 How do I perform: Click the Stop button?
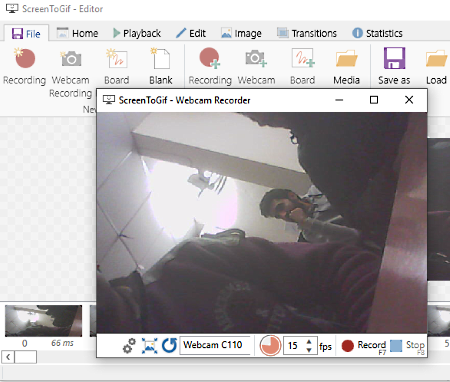coord(407,346)
